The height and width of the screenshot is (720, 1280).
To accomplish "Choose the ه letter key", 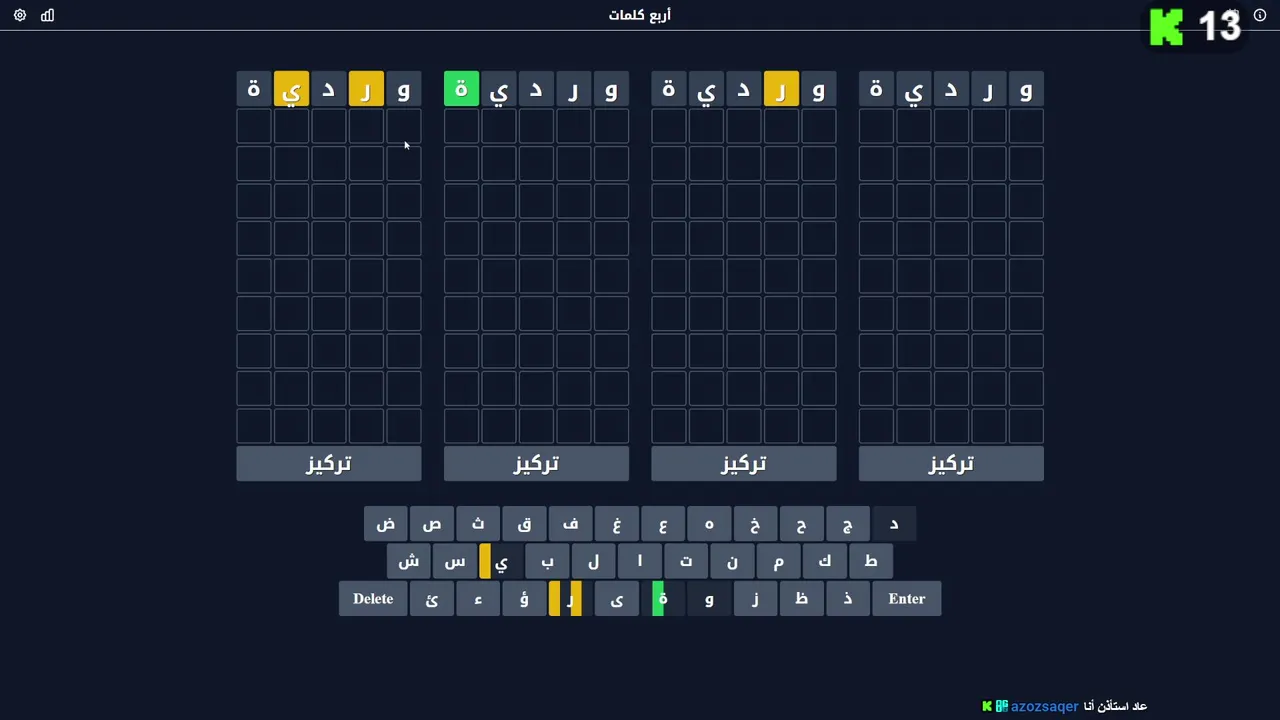I will (709, 524).
